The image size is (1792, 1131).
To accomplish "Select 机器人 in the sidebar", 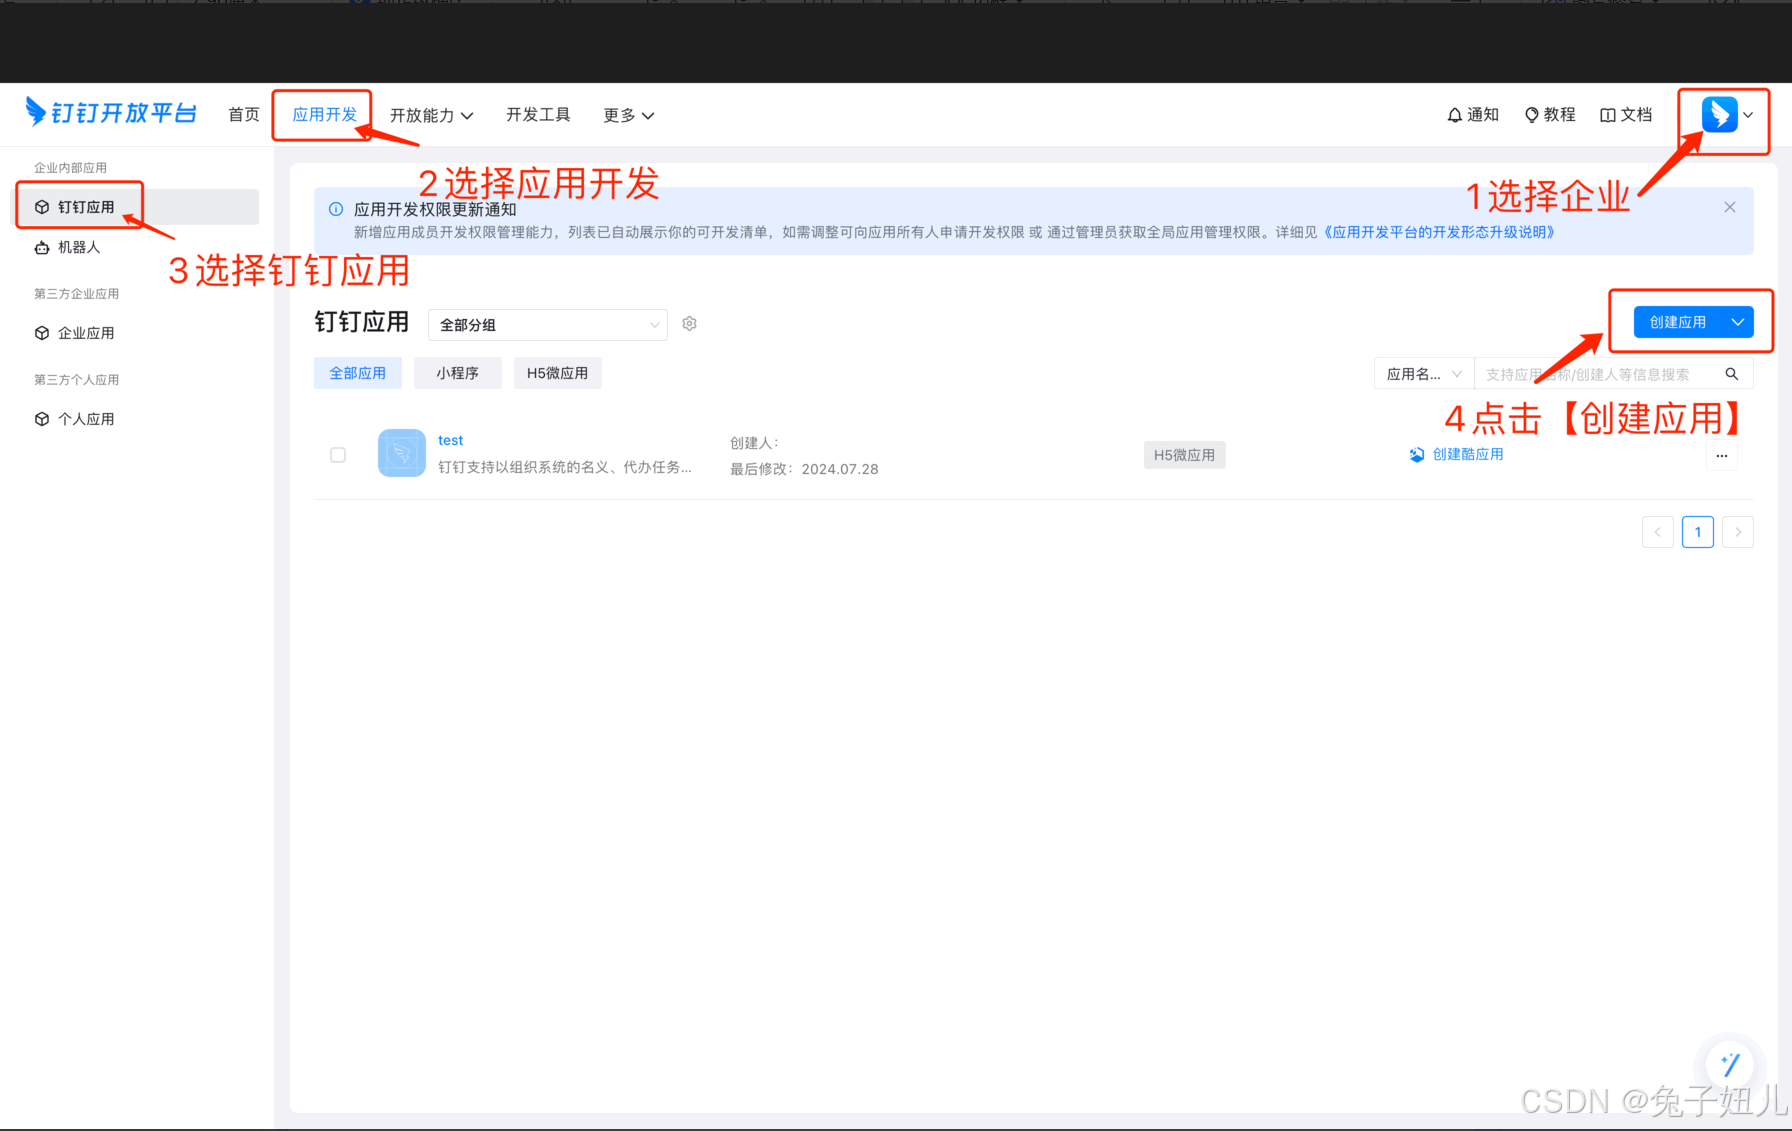I will click(x=80, y=247).
